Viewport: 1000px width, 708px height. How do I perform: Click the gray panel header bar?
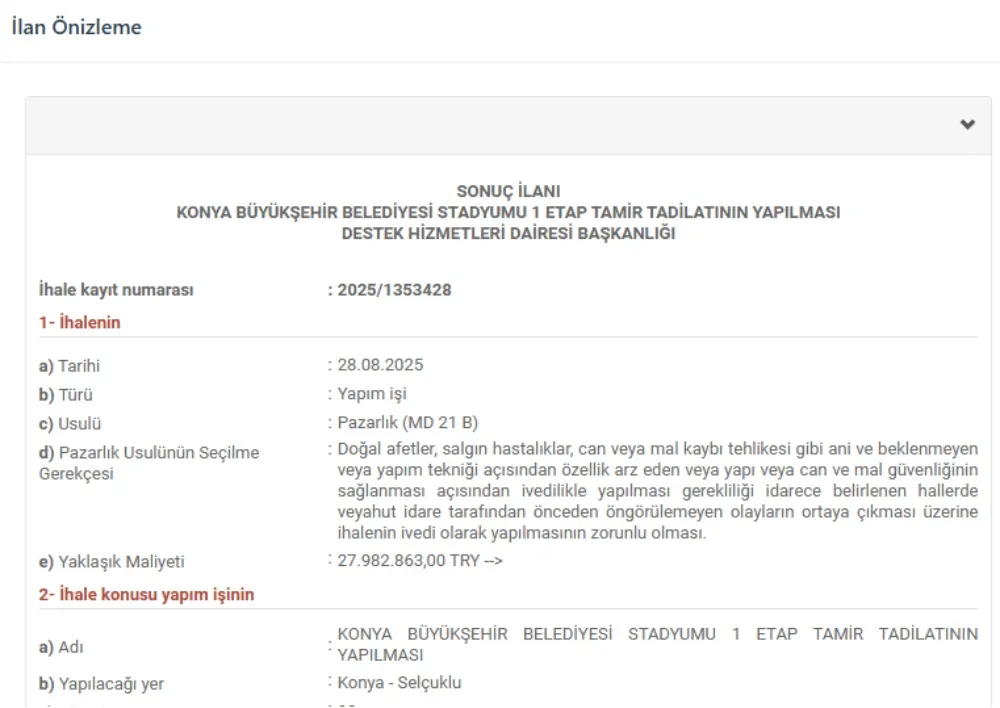500,124
